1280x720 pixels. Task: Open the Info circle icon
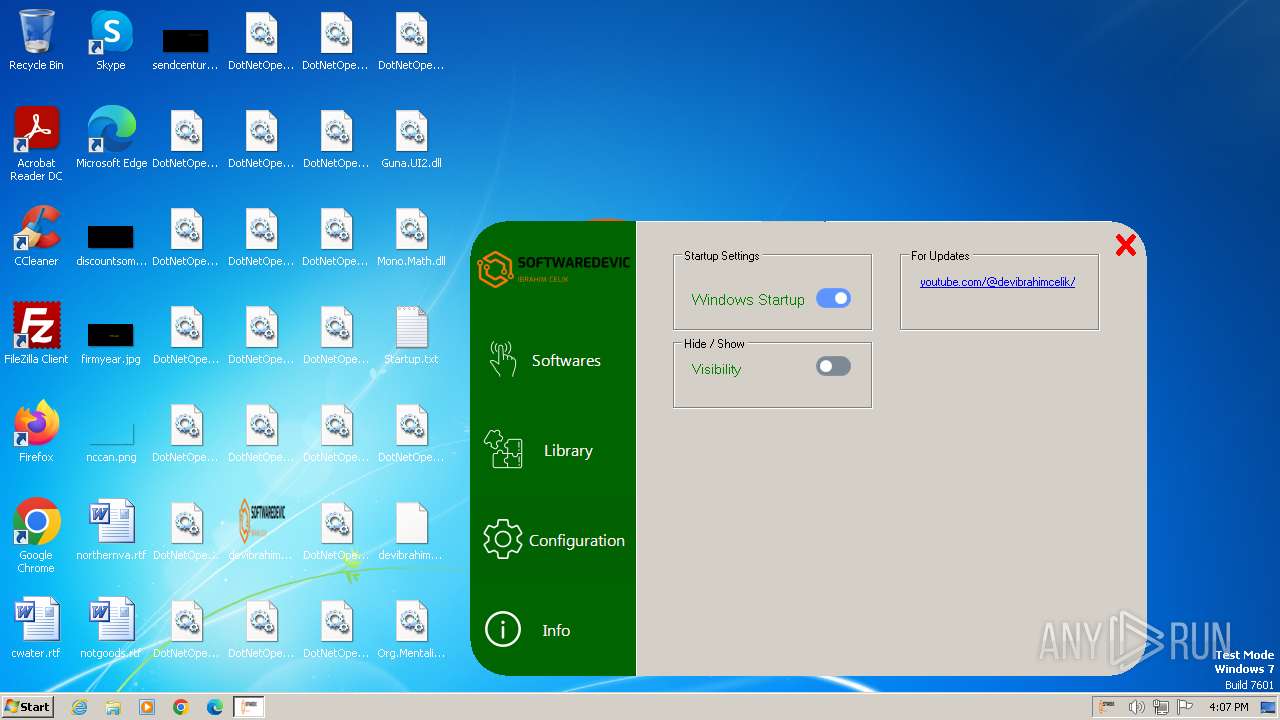coord(502,630)
